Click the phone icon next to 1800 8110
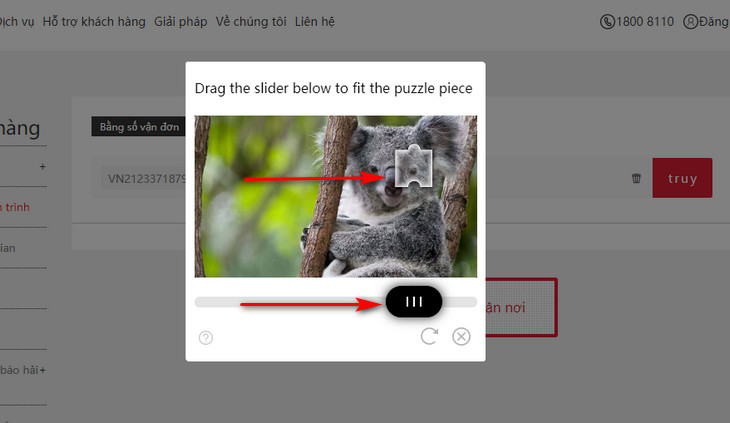 tap(607, 22)
